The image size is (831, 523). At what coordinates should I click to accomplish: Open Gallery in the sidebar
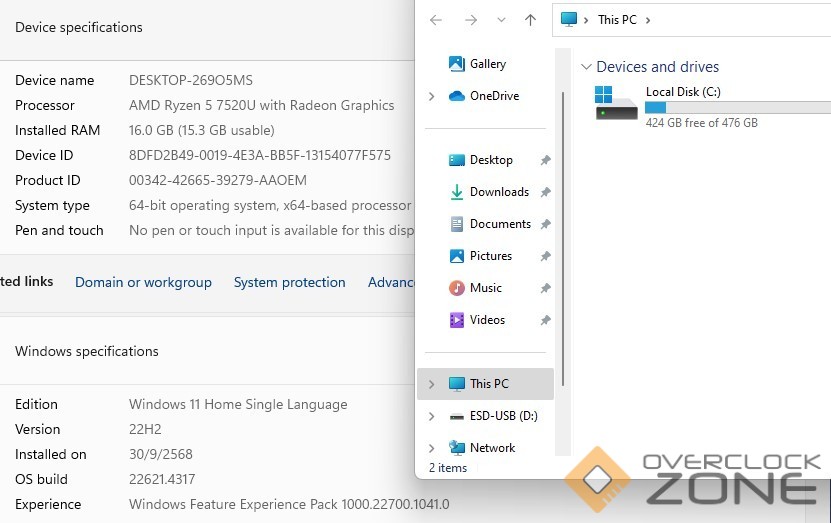tap(487, 64)
